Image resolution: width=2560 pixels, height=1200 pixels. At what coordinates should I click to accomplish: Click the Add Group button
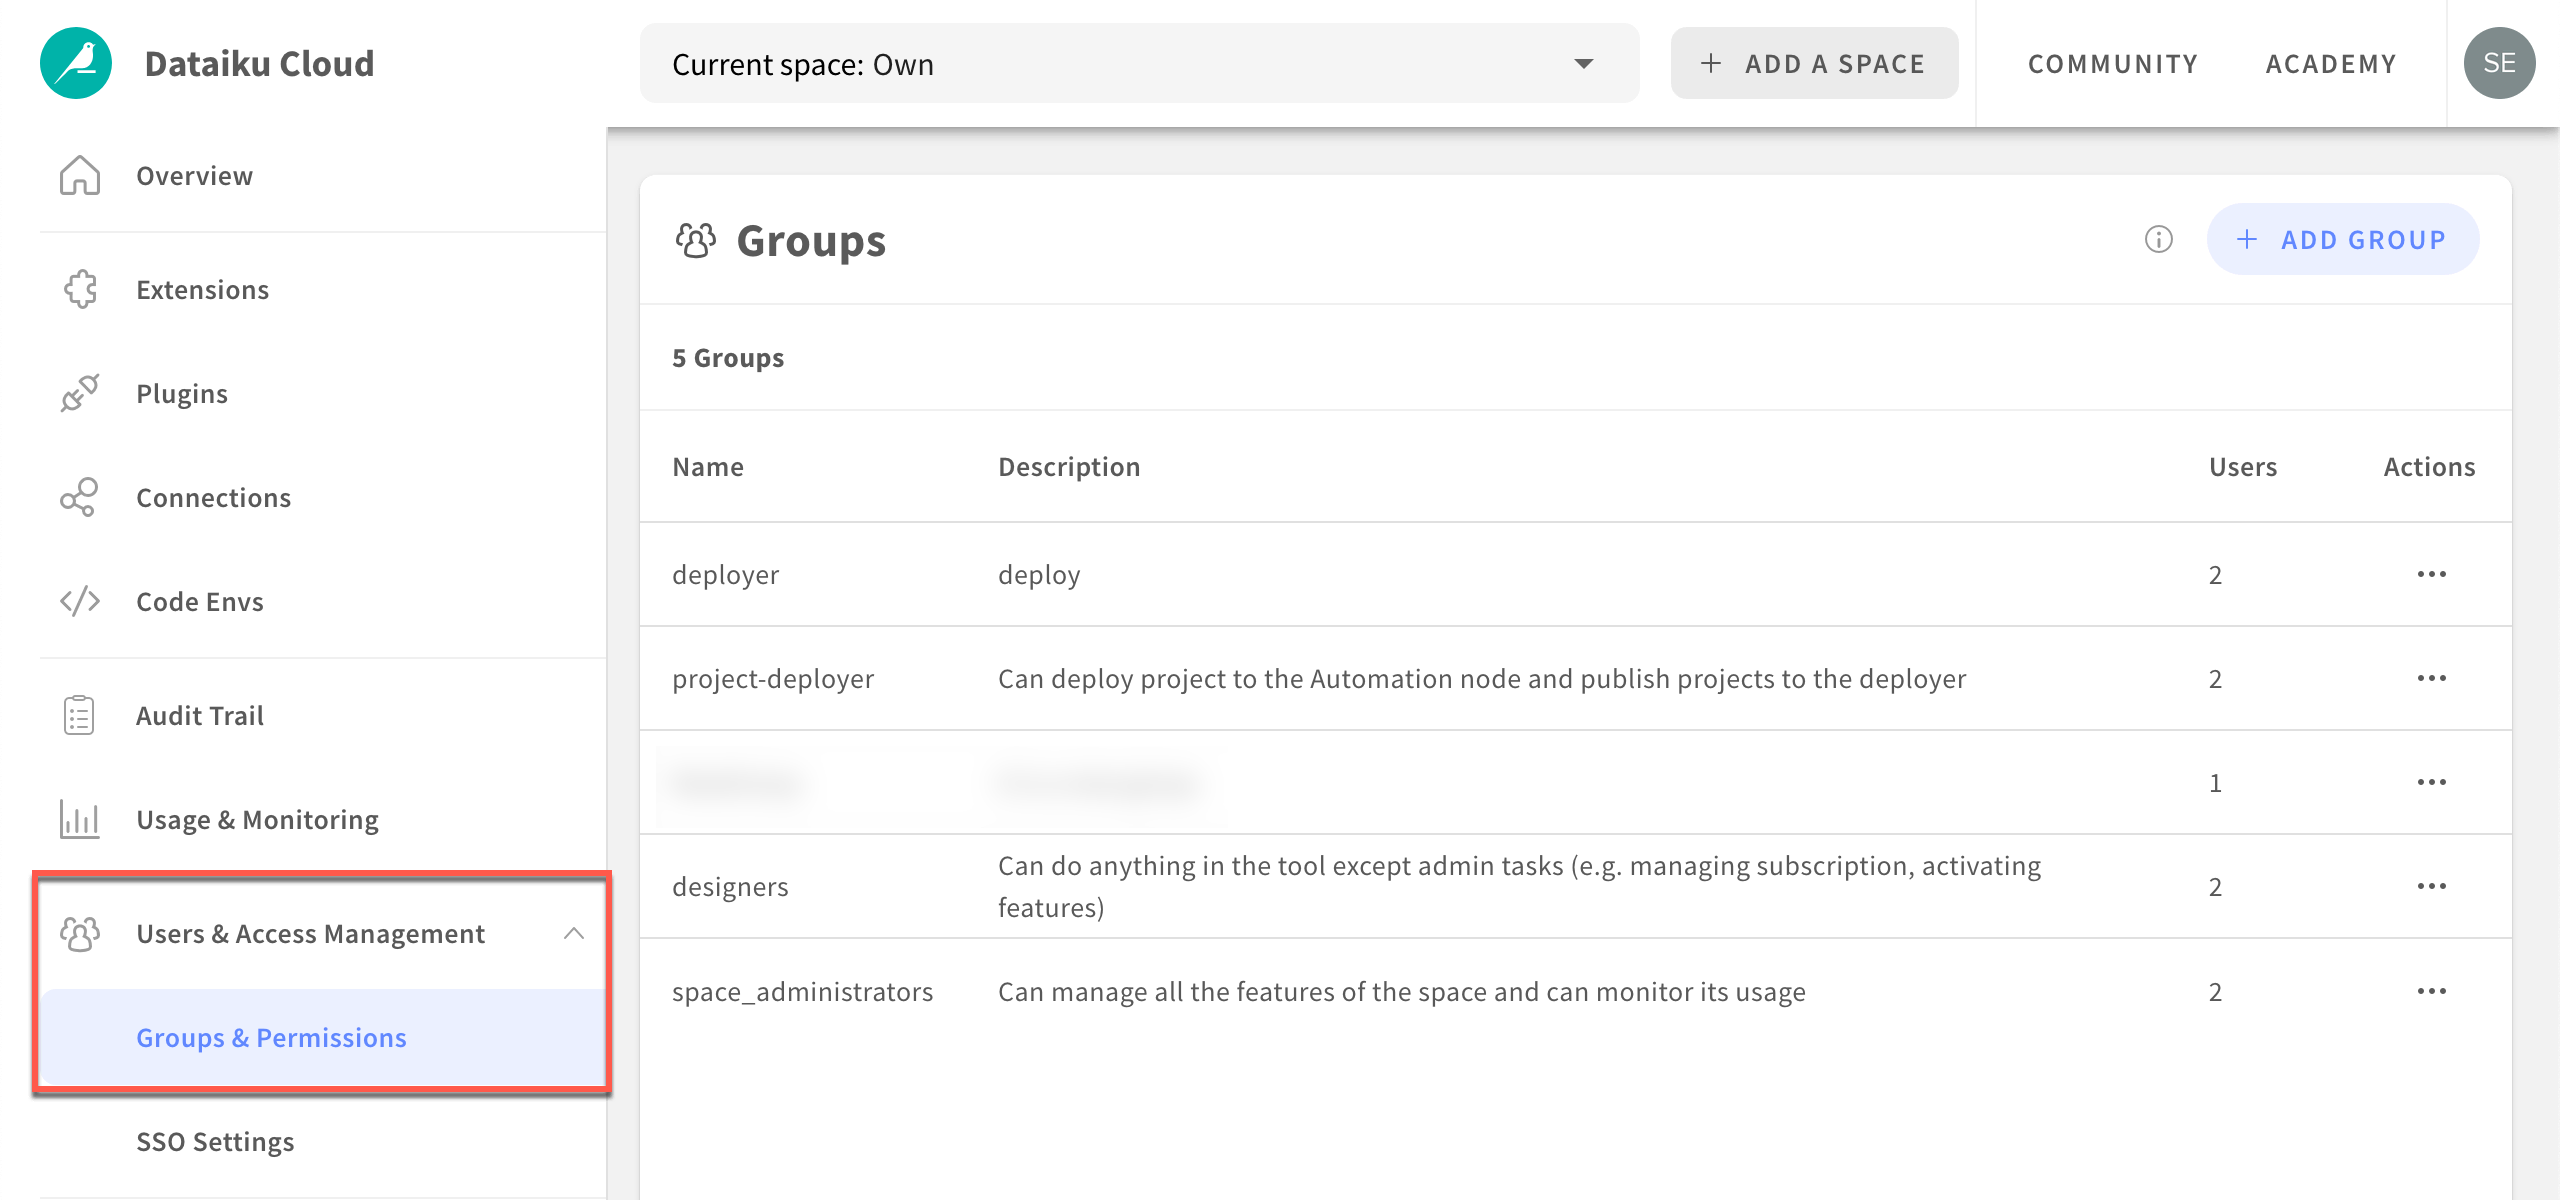(x=2343, y=239)
